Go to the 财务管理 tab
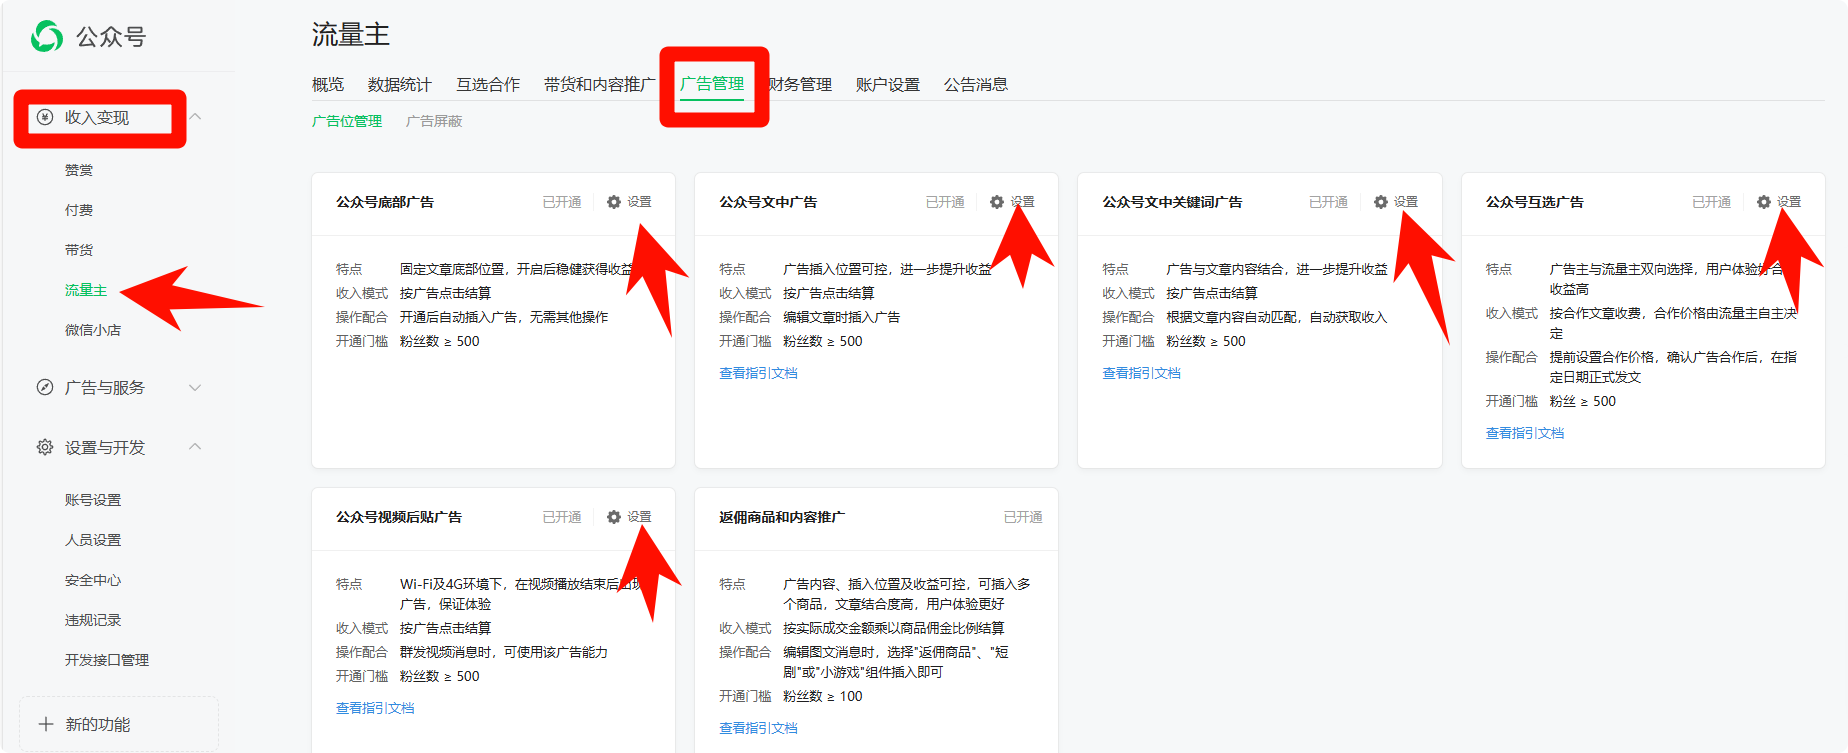 coord(800,85)
